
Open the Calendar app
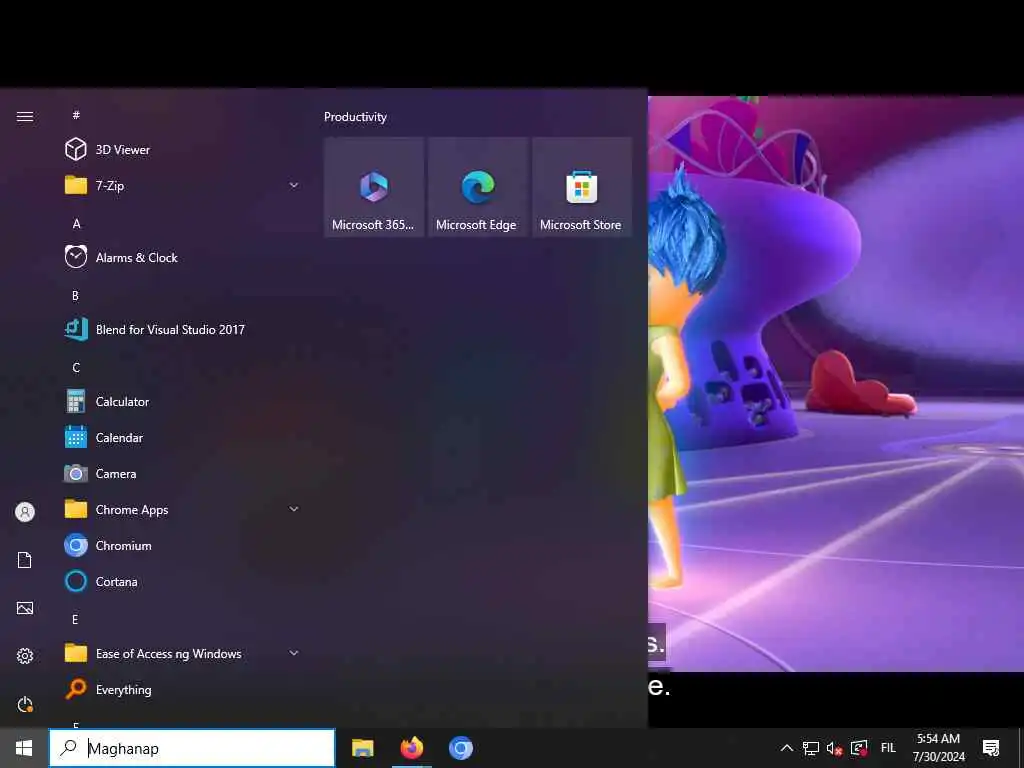pos(182,438)
